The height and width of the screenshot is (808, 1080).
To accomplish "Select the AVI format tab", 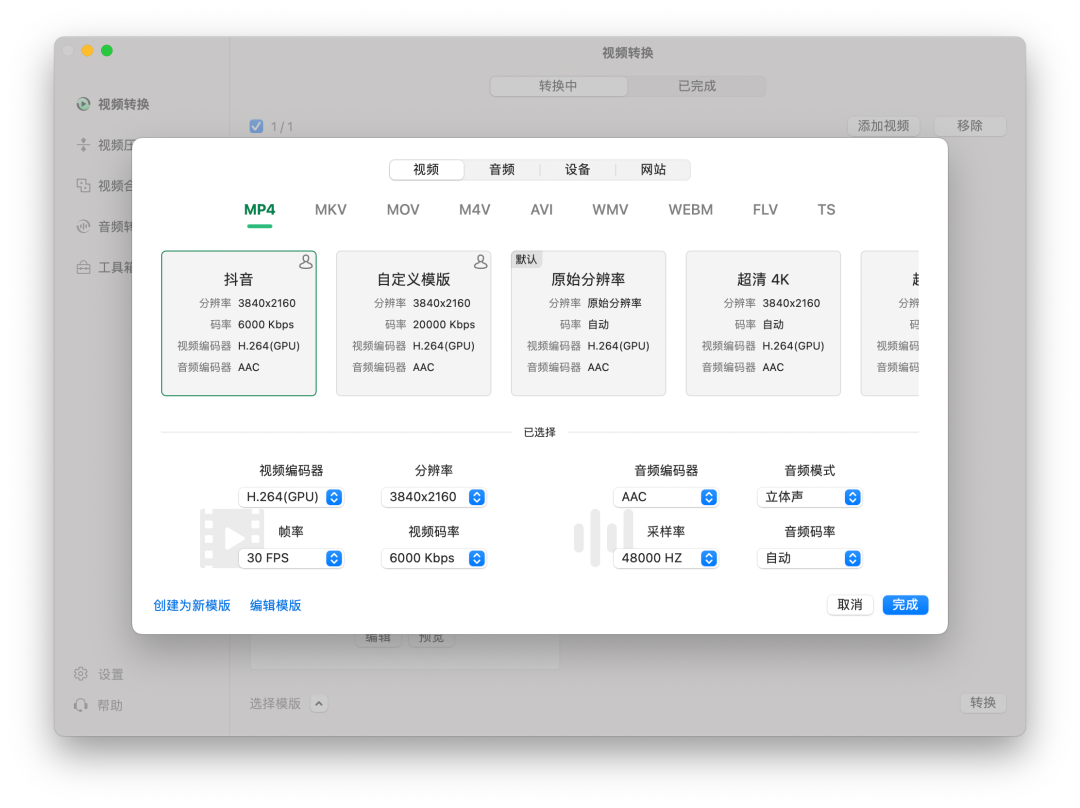I will coord(541,209).
